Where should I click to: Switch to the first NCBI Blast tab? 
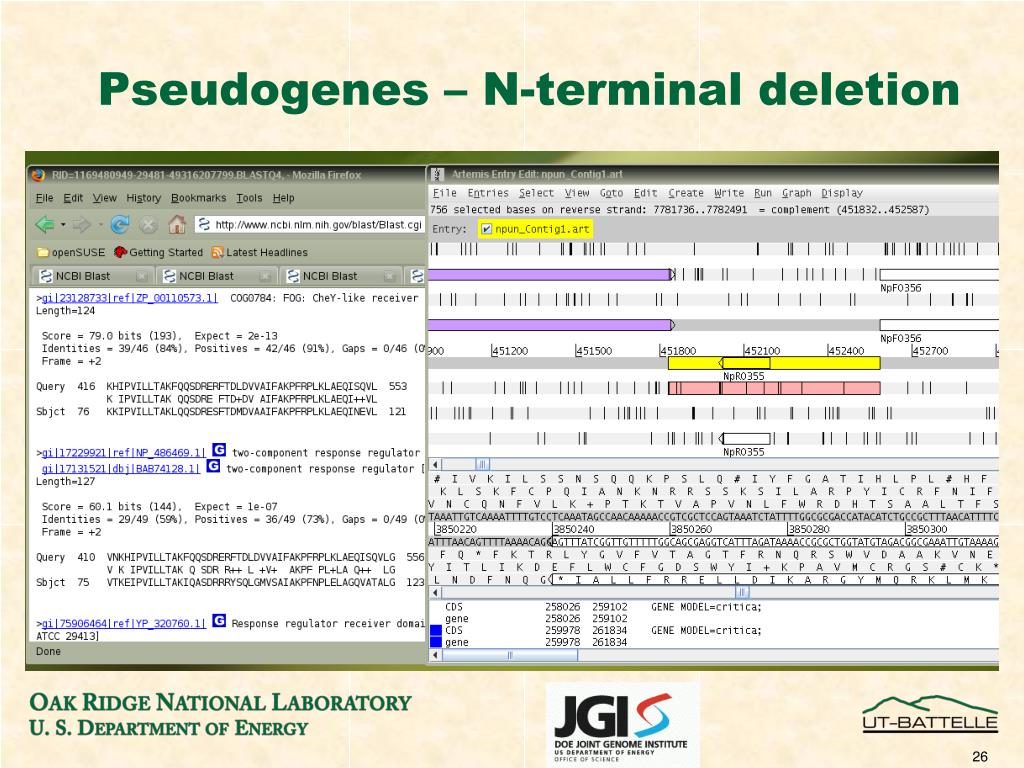[x=92, y=276]
